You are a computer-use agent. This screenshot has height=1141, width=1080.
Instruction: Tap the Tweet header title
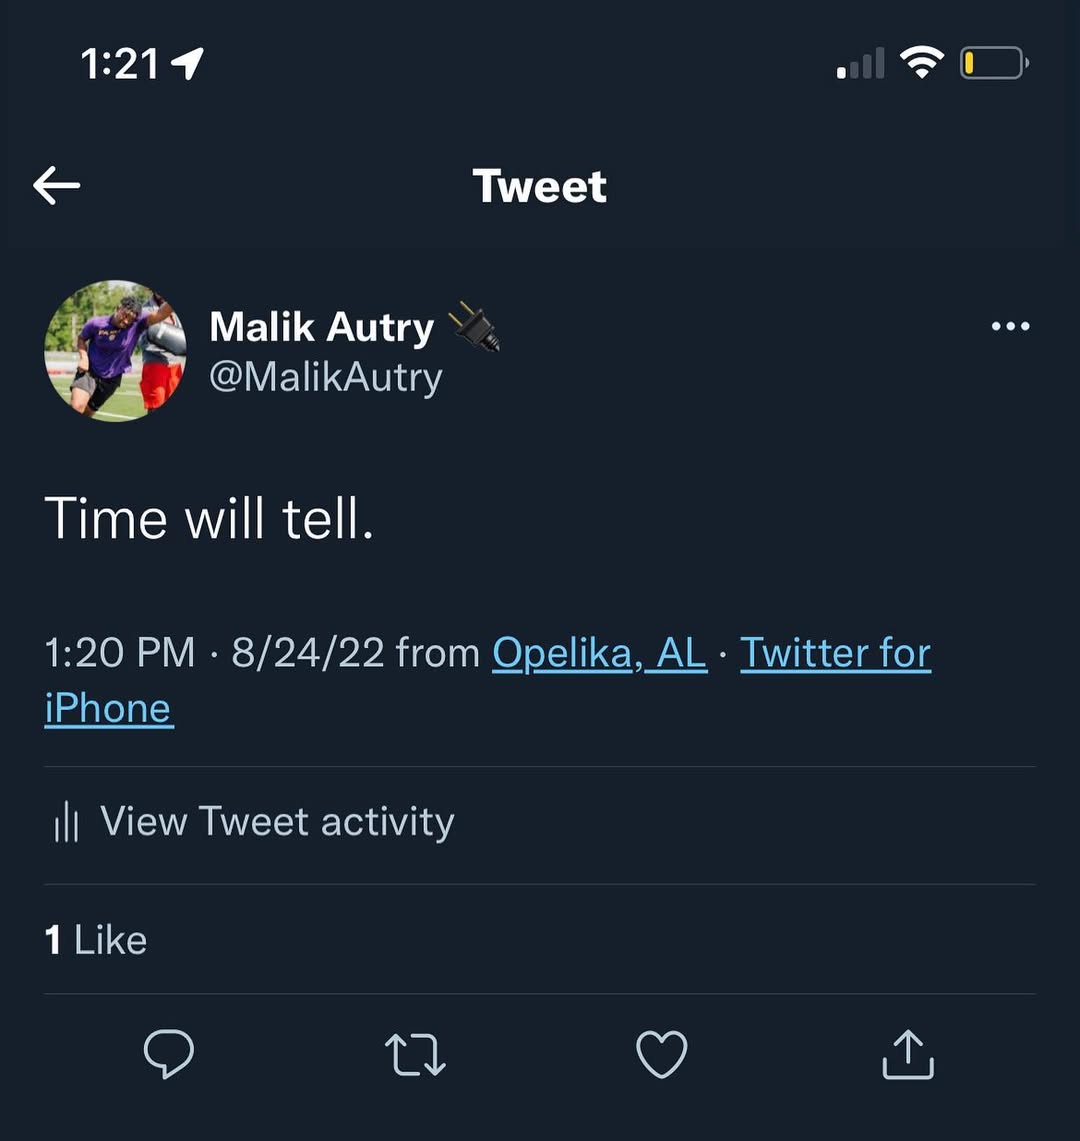point(539,186)
